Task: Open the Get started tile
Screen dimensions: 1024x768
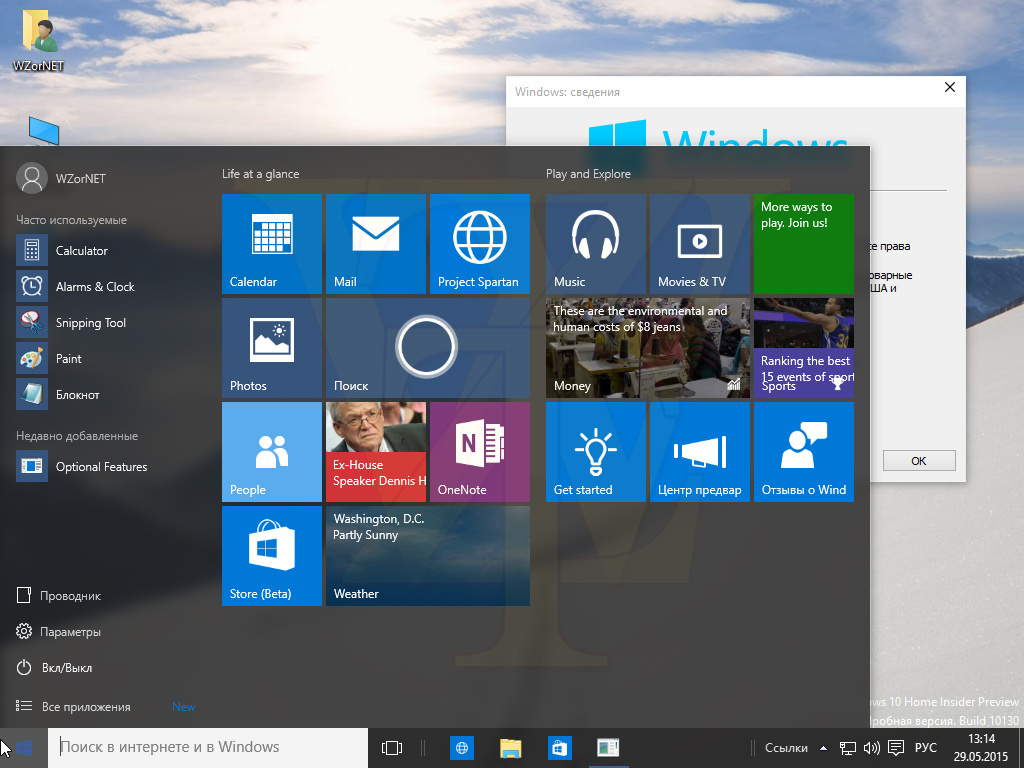Action: click(x=596, y=452)
